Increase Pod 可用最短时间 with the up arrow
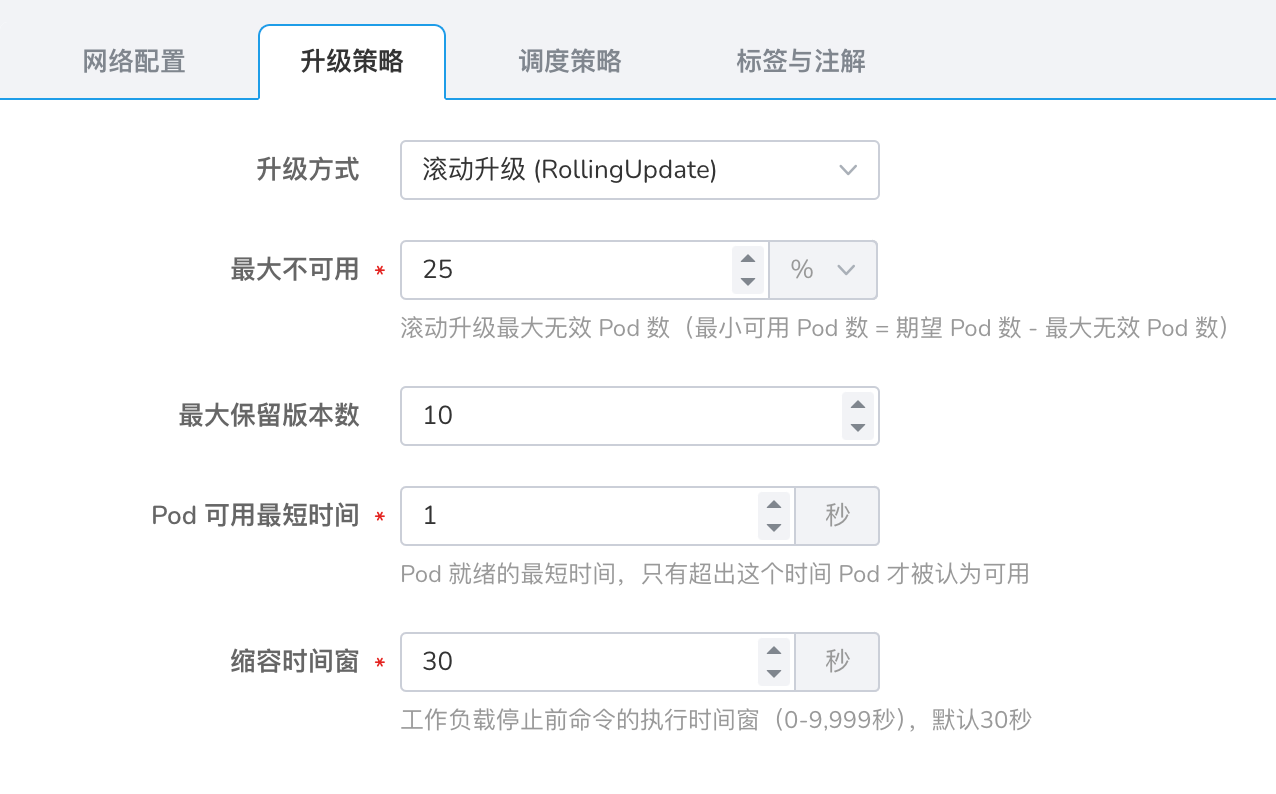Image resolution: width=1276 pixels, height=794 pixels. (x=774, y=506)
